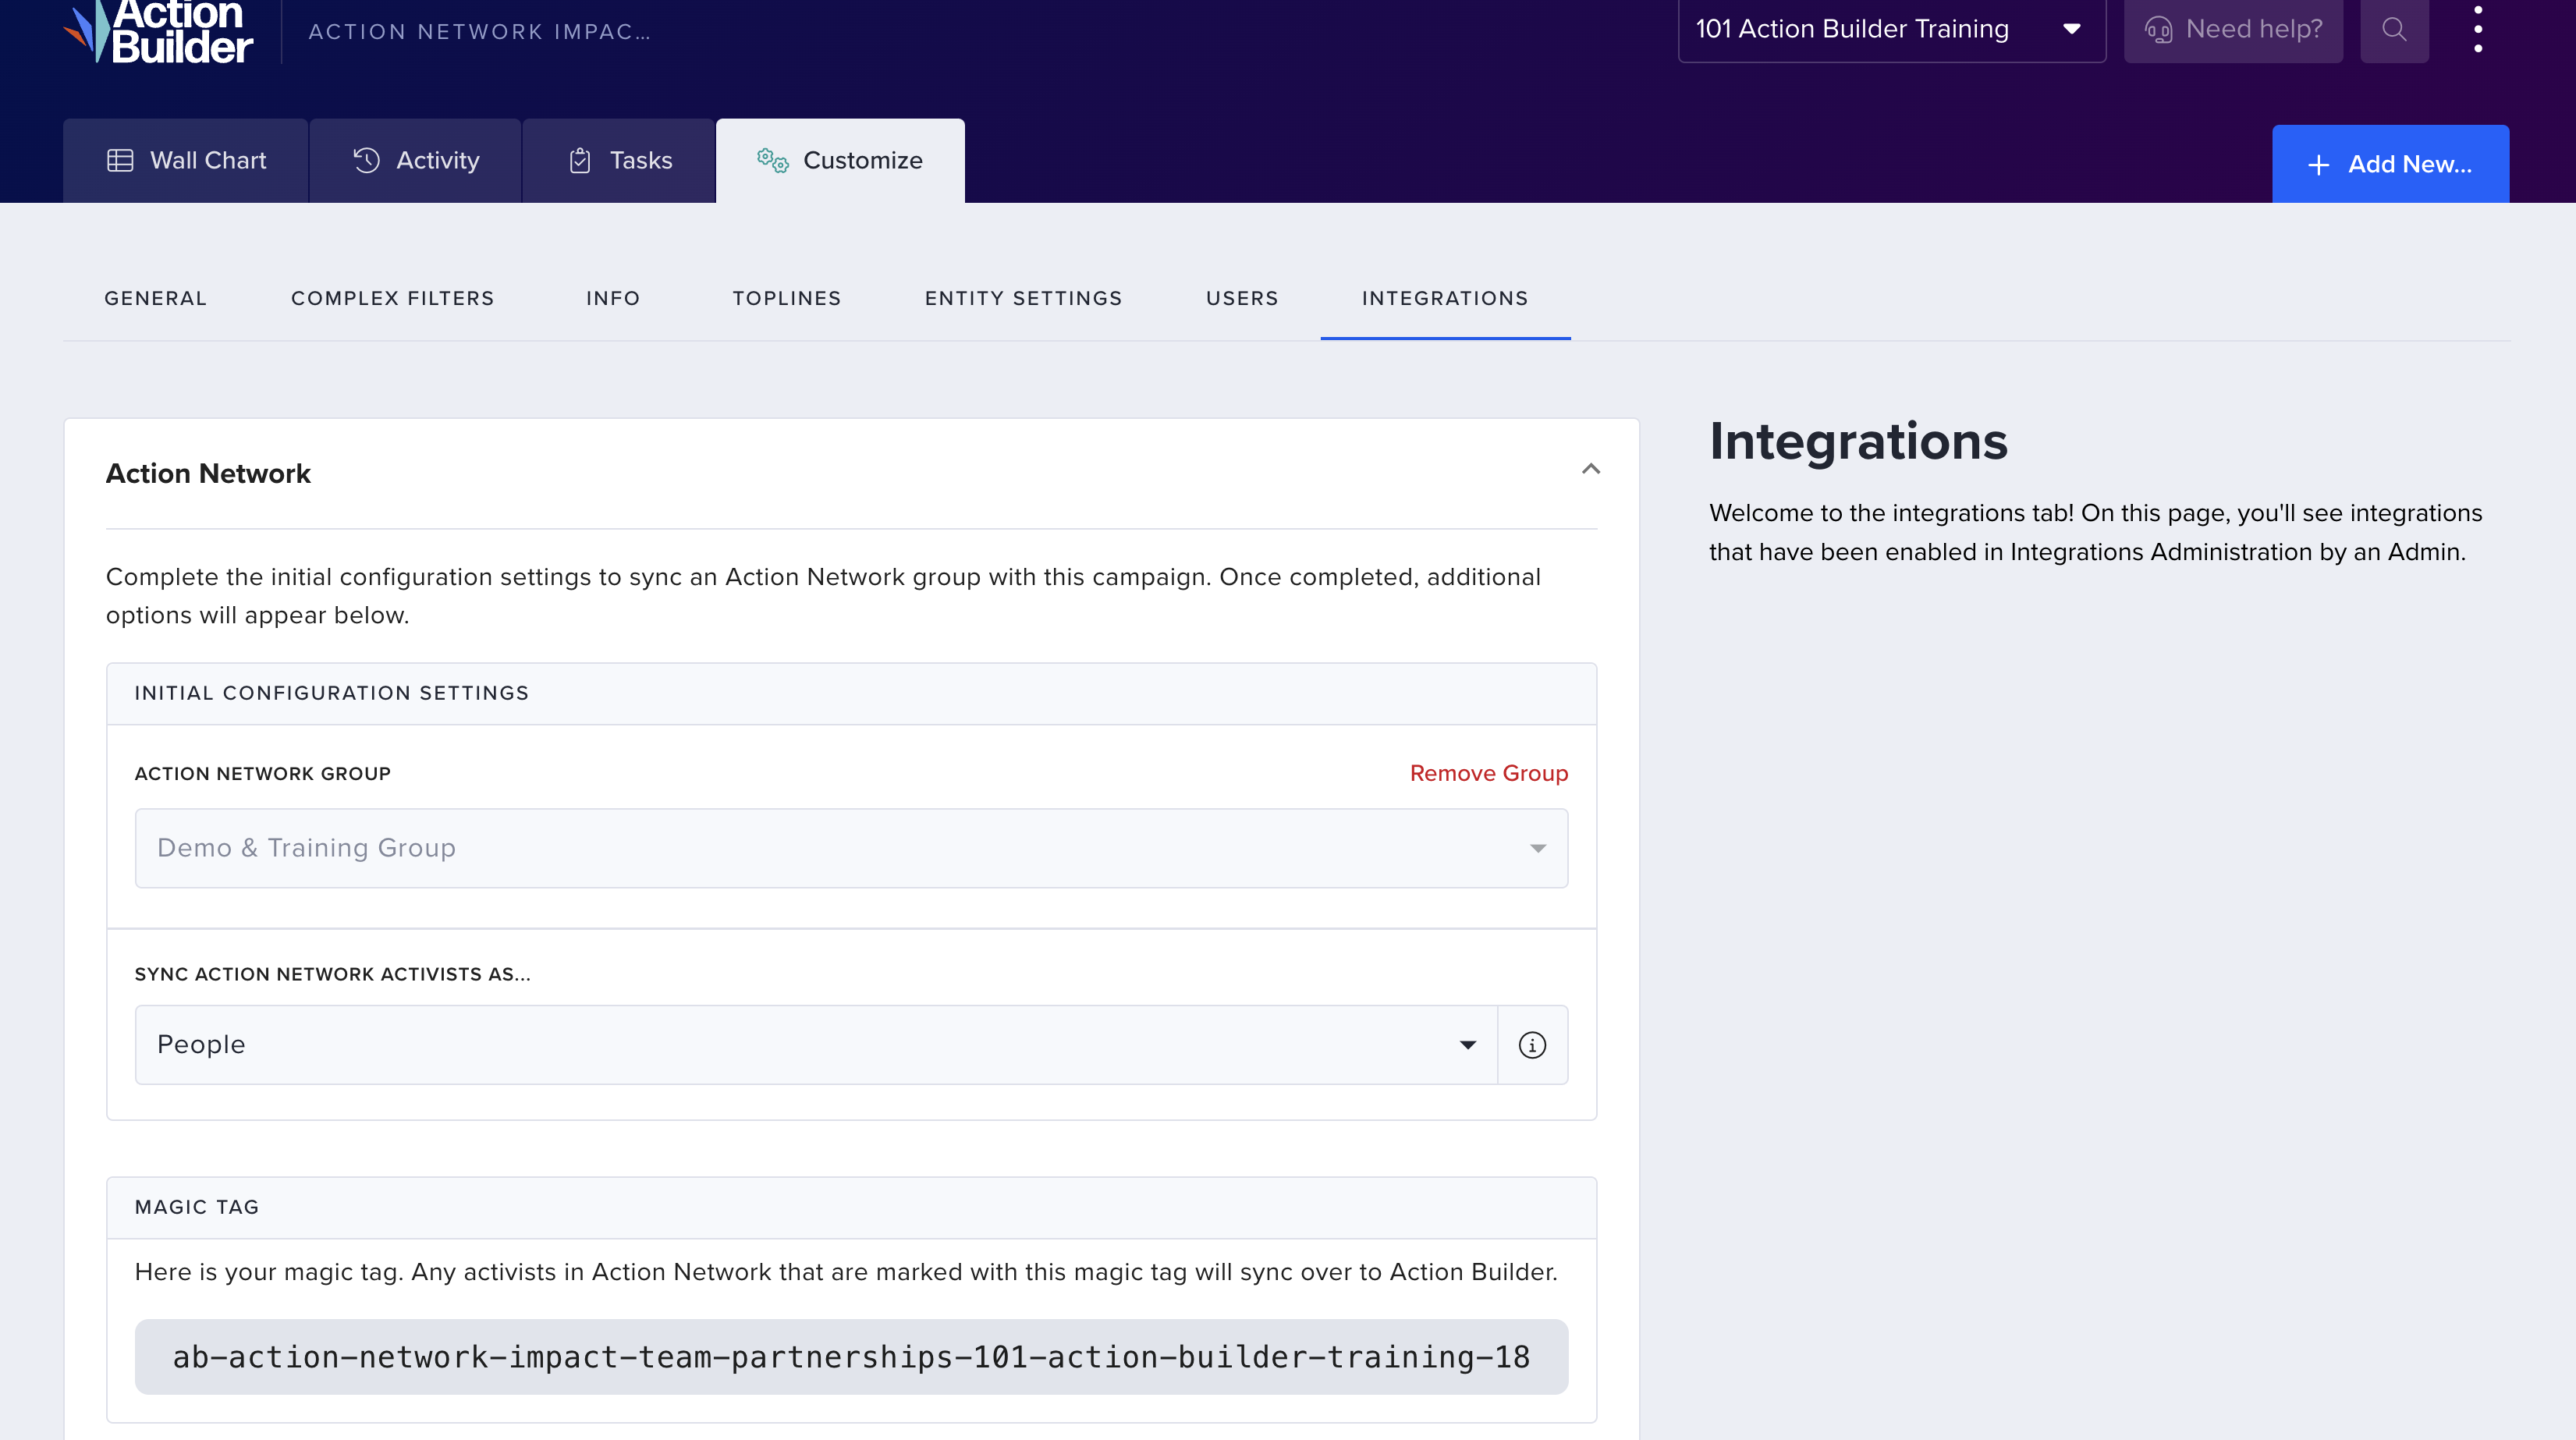
Task: Switch to the Tasks tab
Action: pyautogui.click(x=619, y=161)
